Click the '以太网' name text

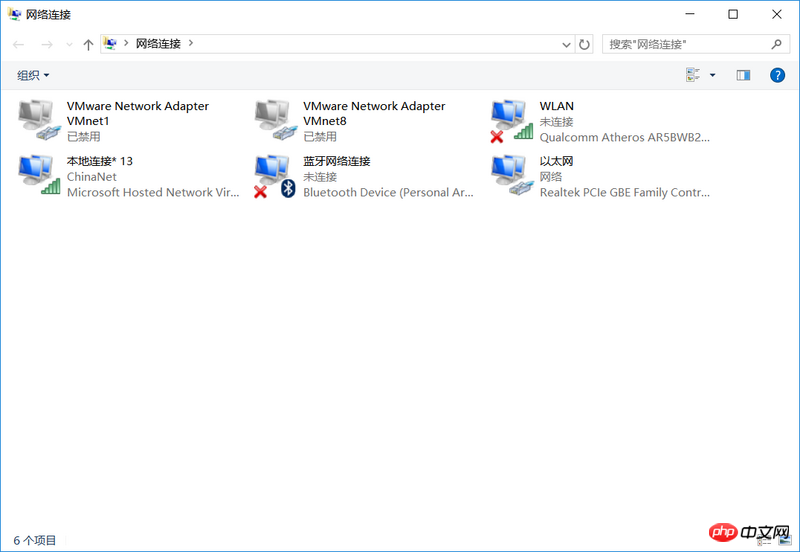pos(557,161)
